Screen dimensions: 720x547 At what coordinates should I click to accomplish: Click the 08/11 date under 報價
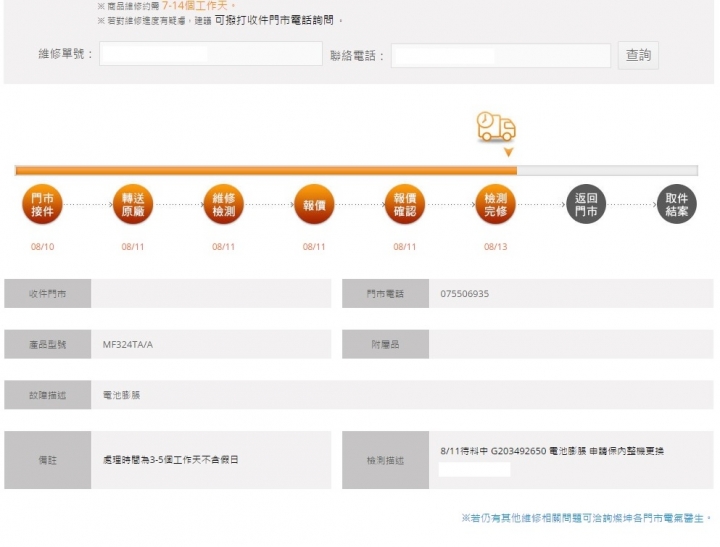(x=314, y=247)
